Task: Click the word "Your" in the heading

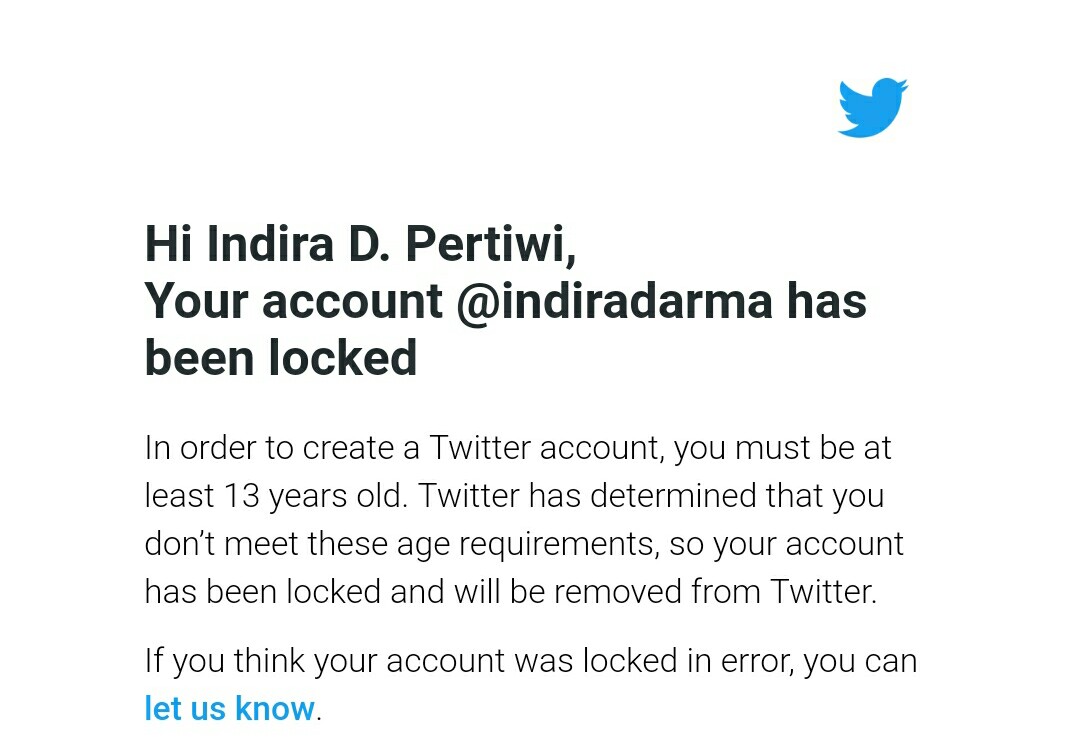Action: (196, 301)
